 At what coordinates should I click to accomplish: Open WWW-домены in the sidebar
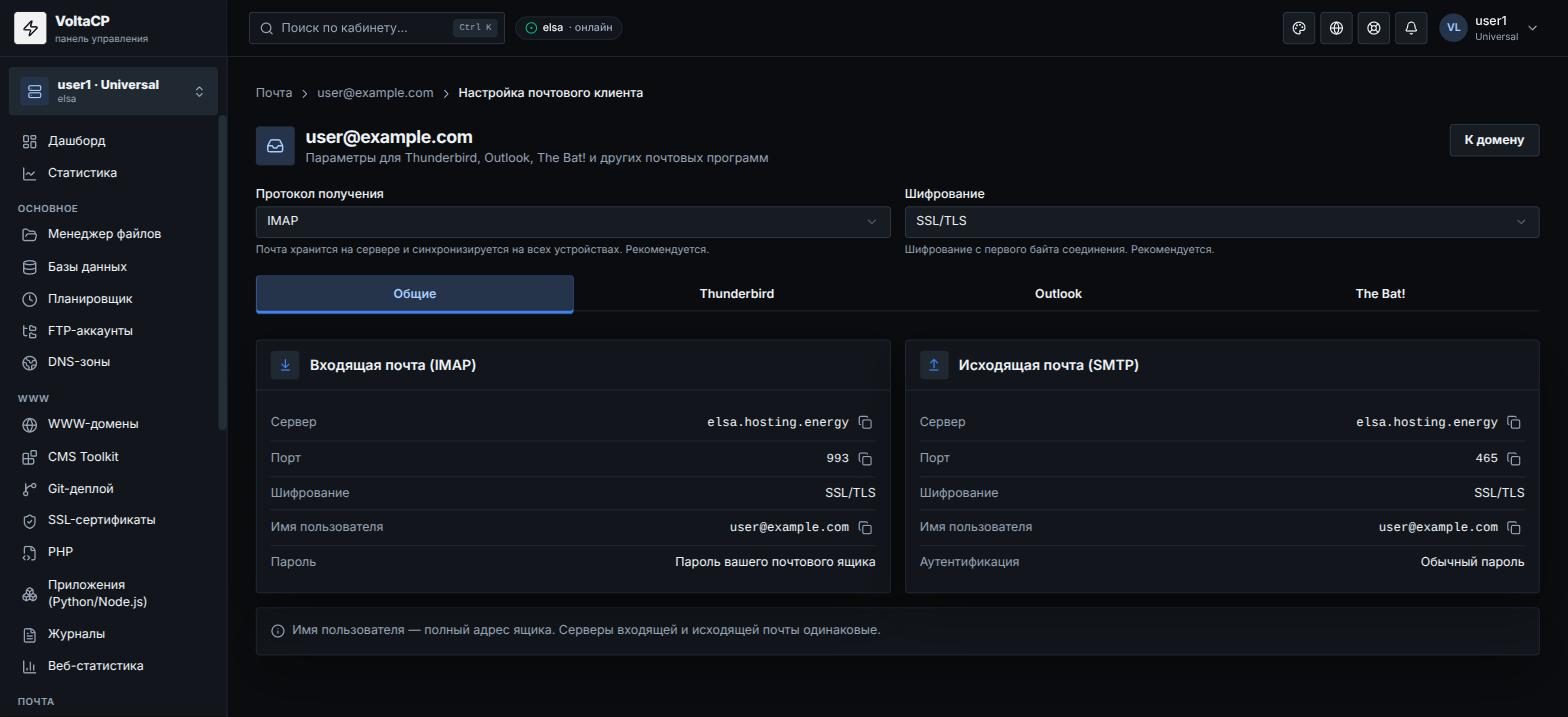113,424
